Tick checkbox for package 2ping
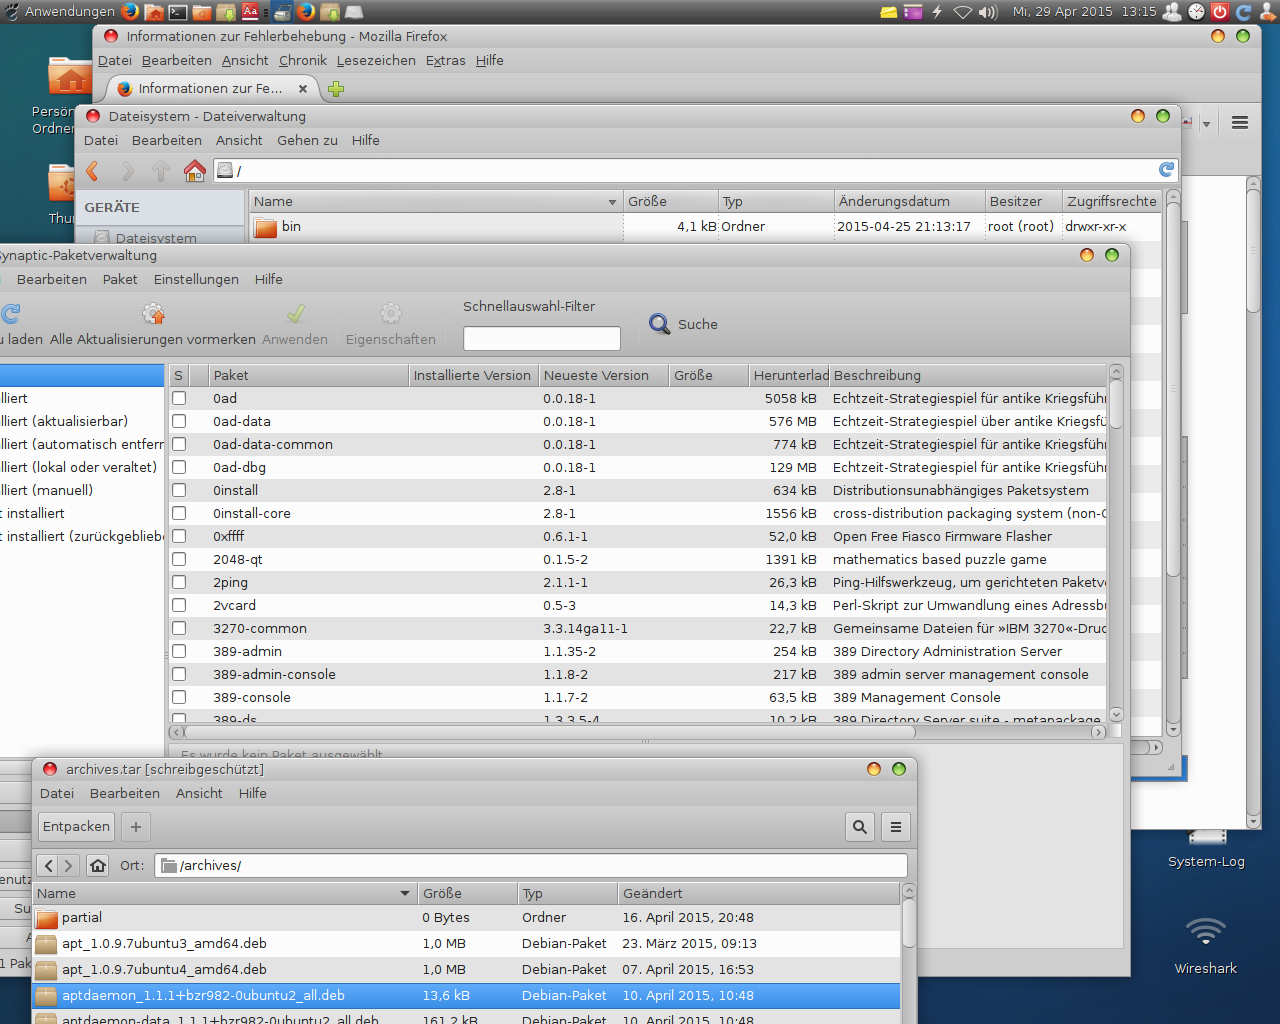 (x=179, y=582)
